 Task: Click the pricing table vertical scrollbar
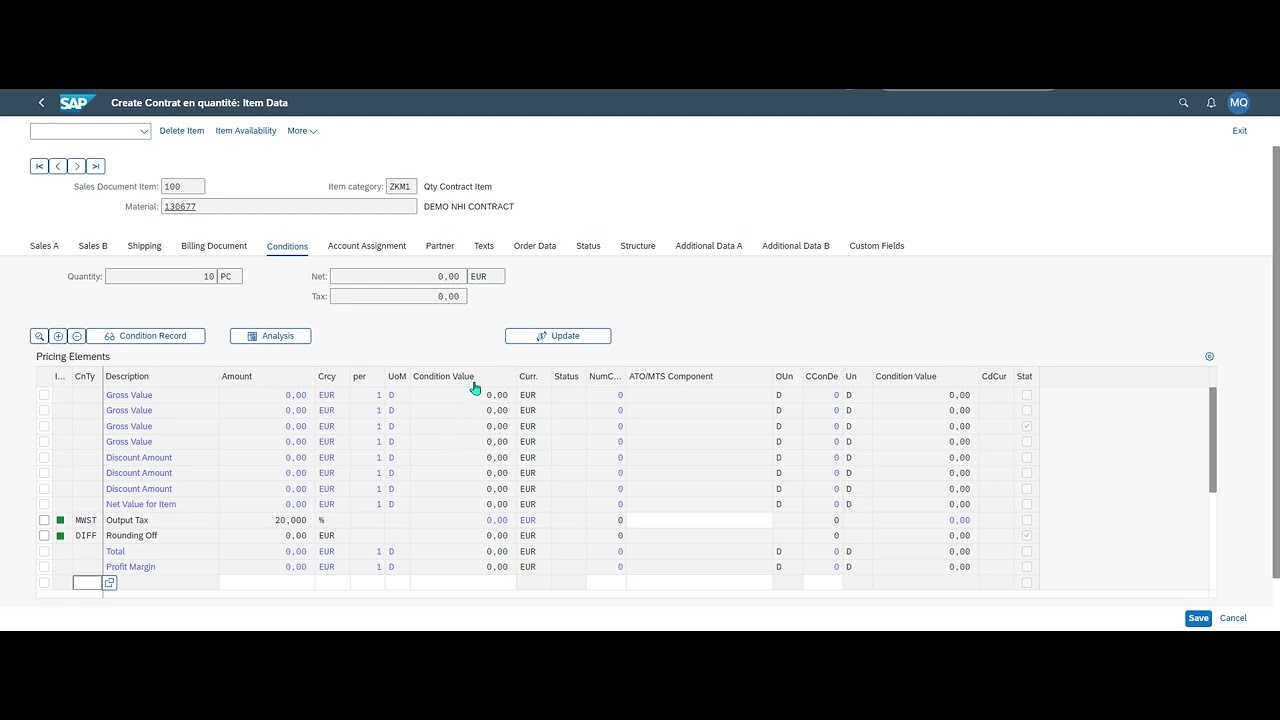[1213, 440]
